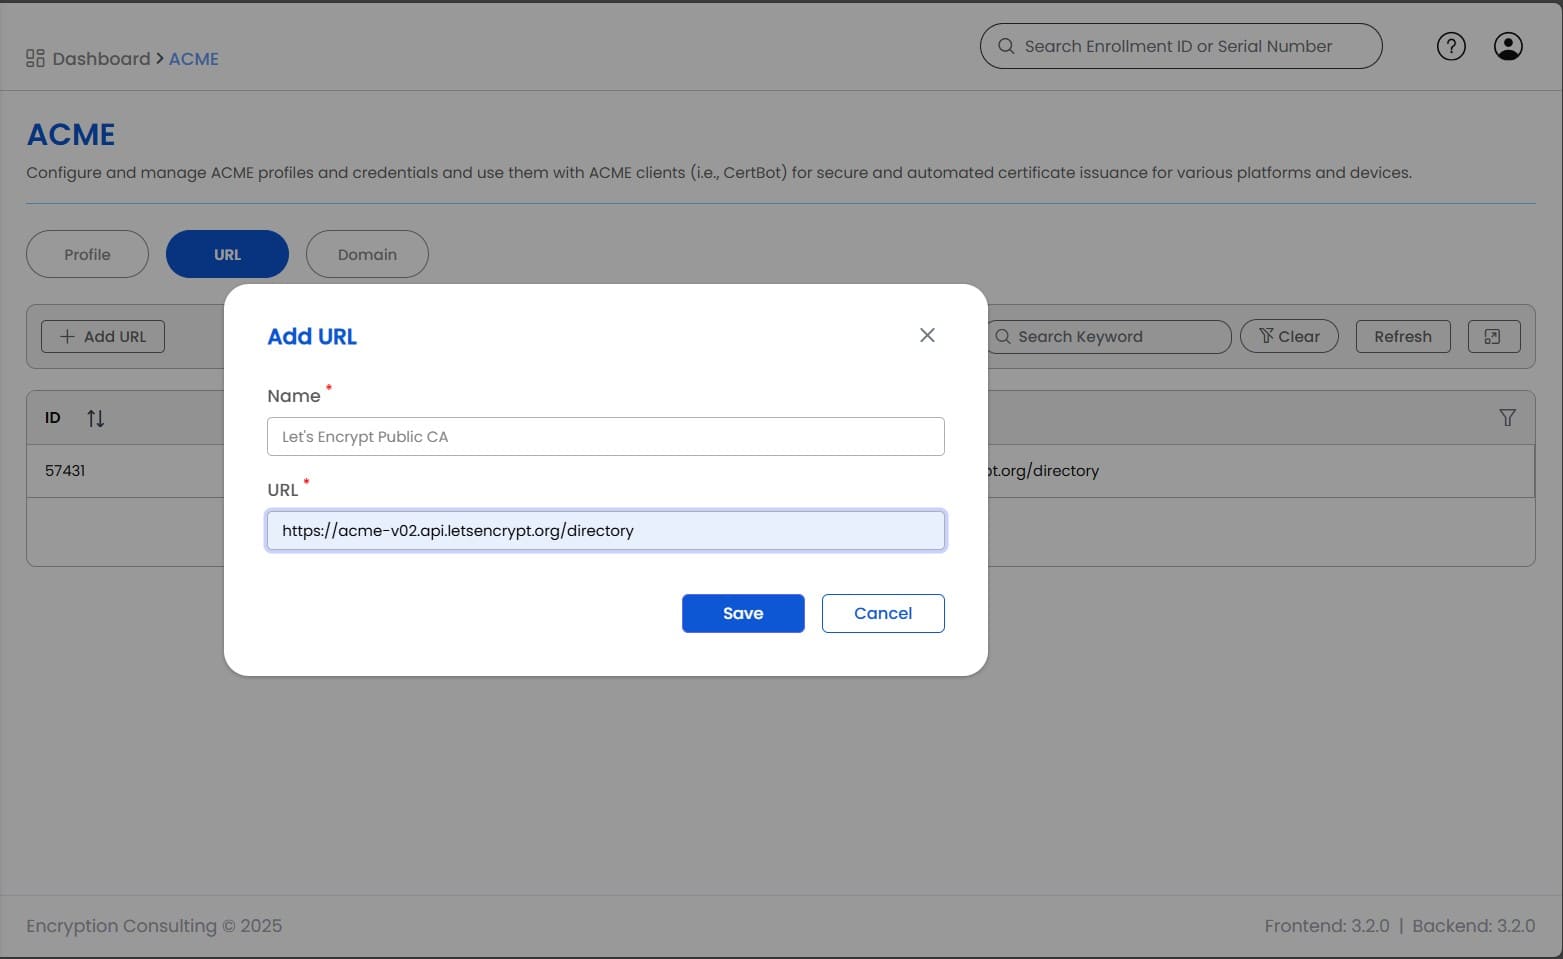Click the export icon beside Refresh

(1493, 337)
